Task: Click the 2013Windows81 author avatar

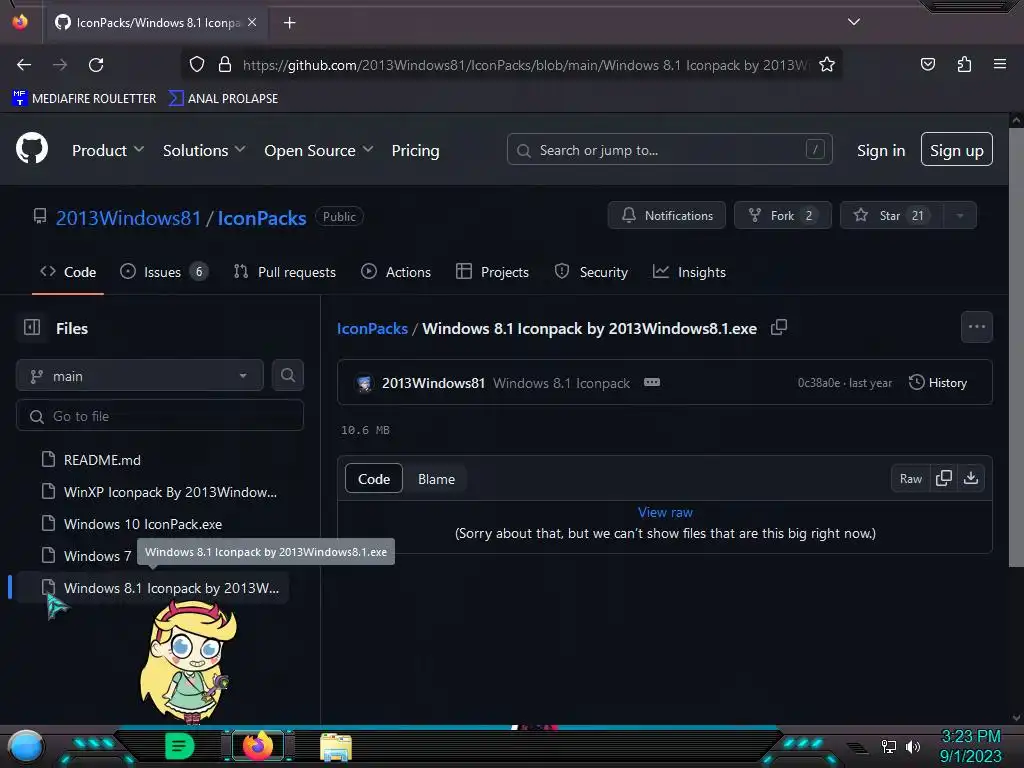Action: click(364, 383)
